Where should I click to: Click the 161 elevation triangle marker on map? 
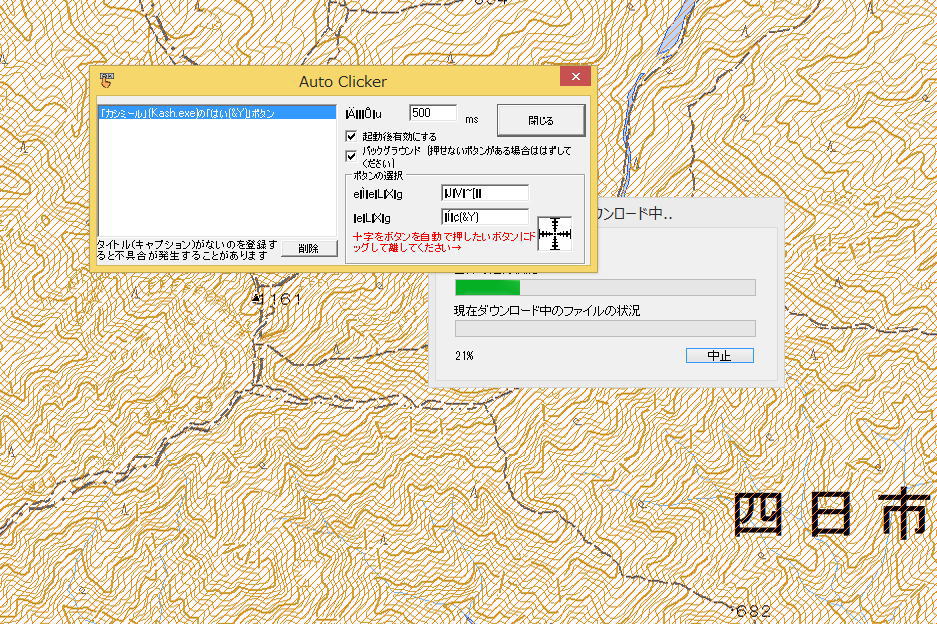point(257,298)
